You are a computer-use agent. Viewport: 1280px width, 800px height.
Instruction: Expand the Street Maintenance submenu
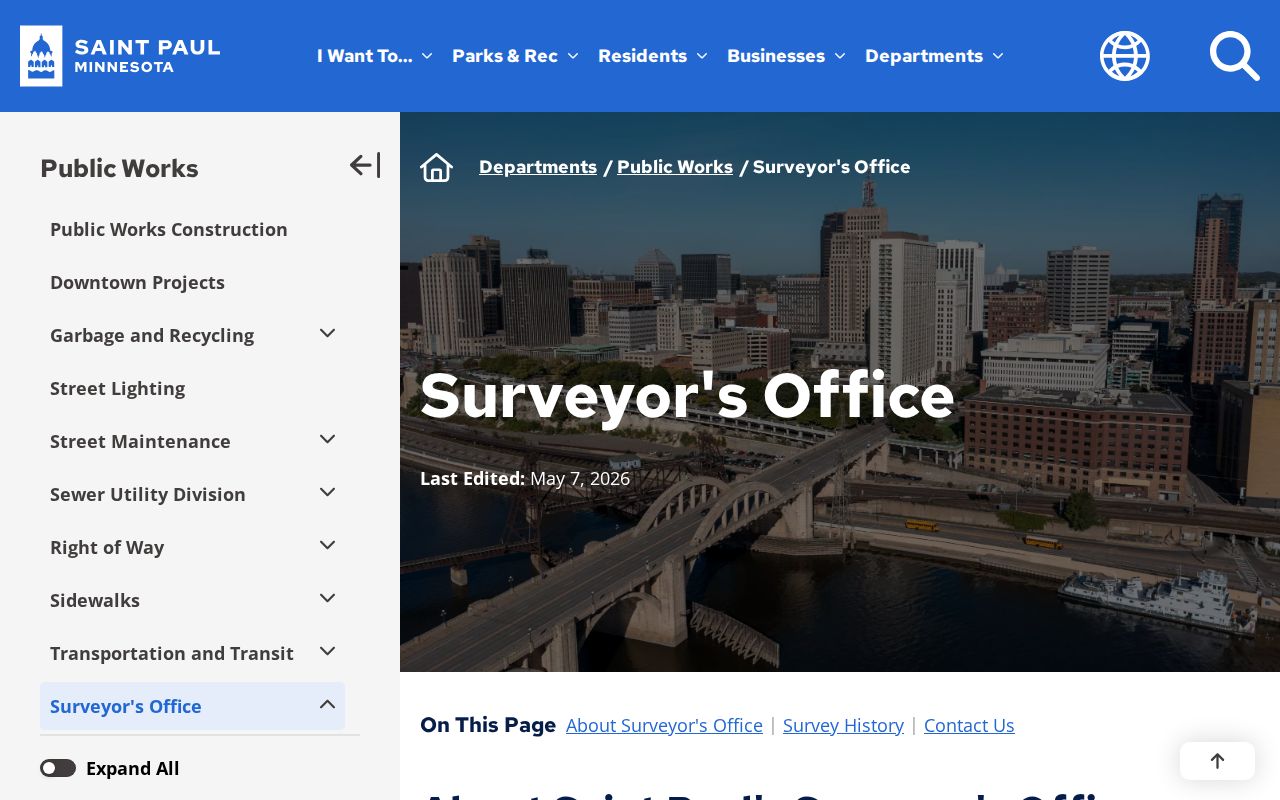click(327, 439)
